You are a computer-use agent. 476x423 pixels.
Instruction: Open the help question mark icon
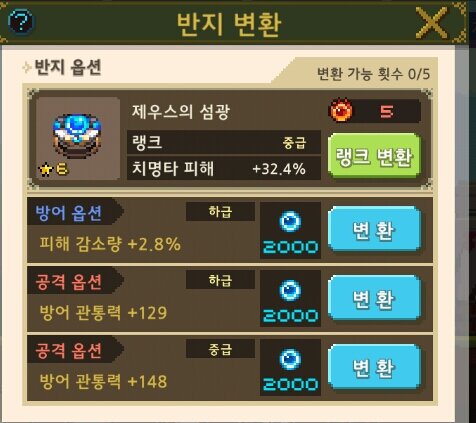(21, 21)
